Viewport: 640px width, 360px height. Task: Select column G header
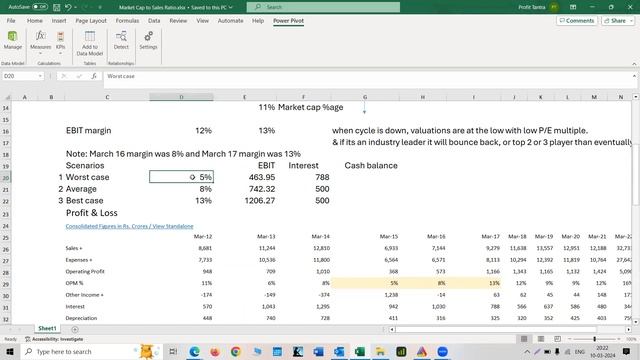[x=365, y=97]
